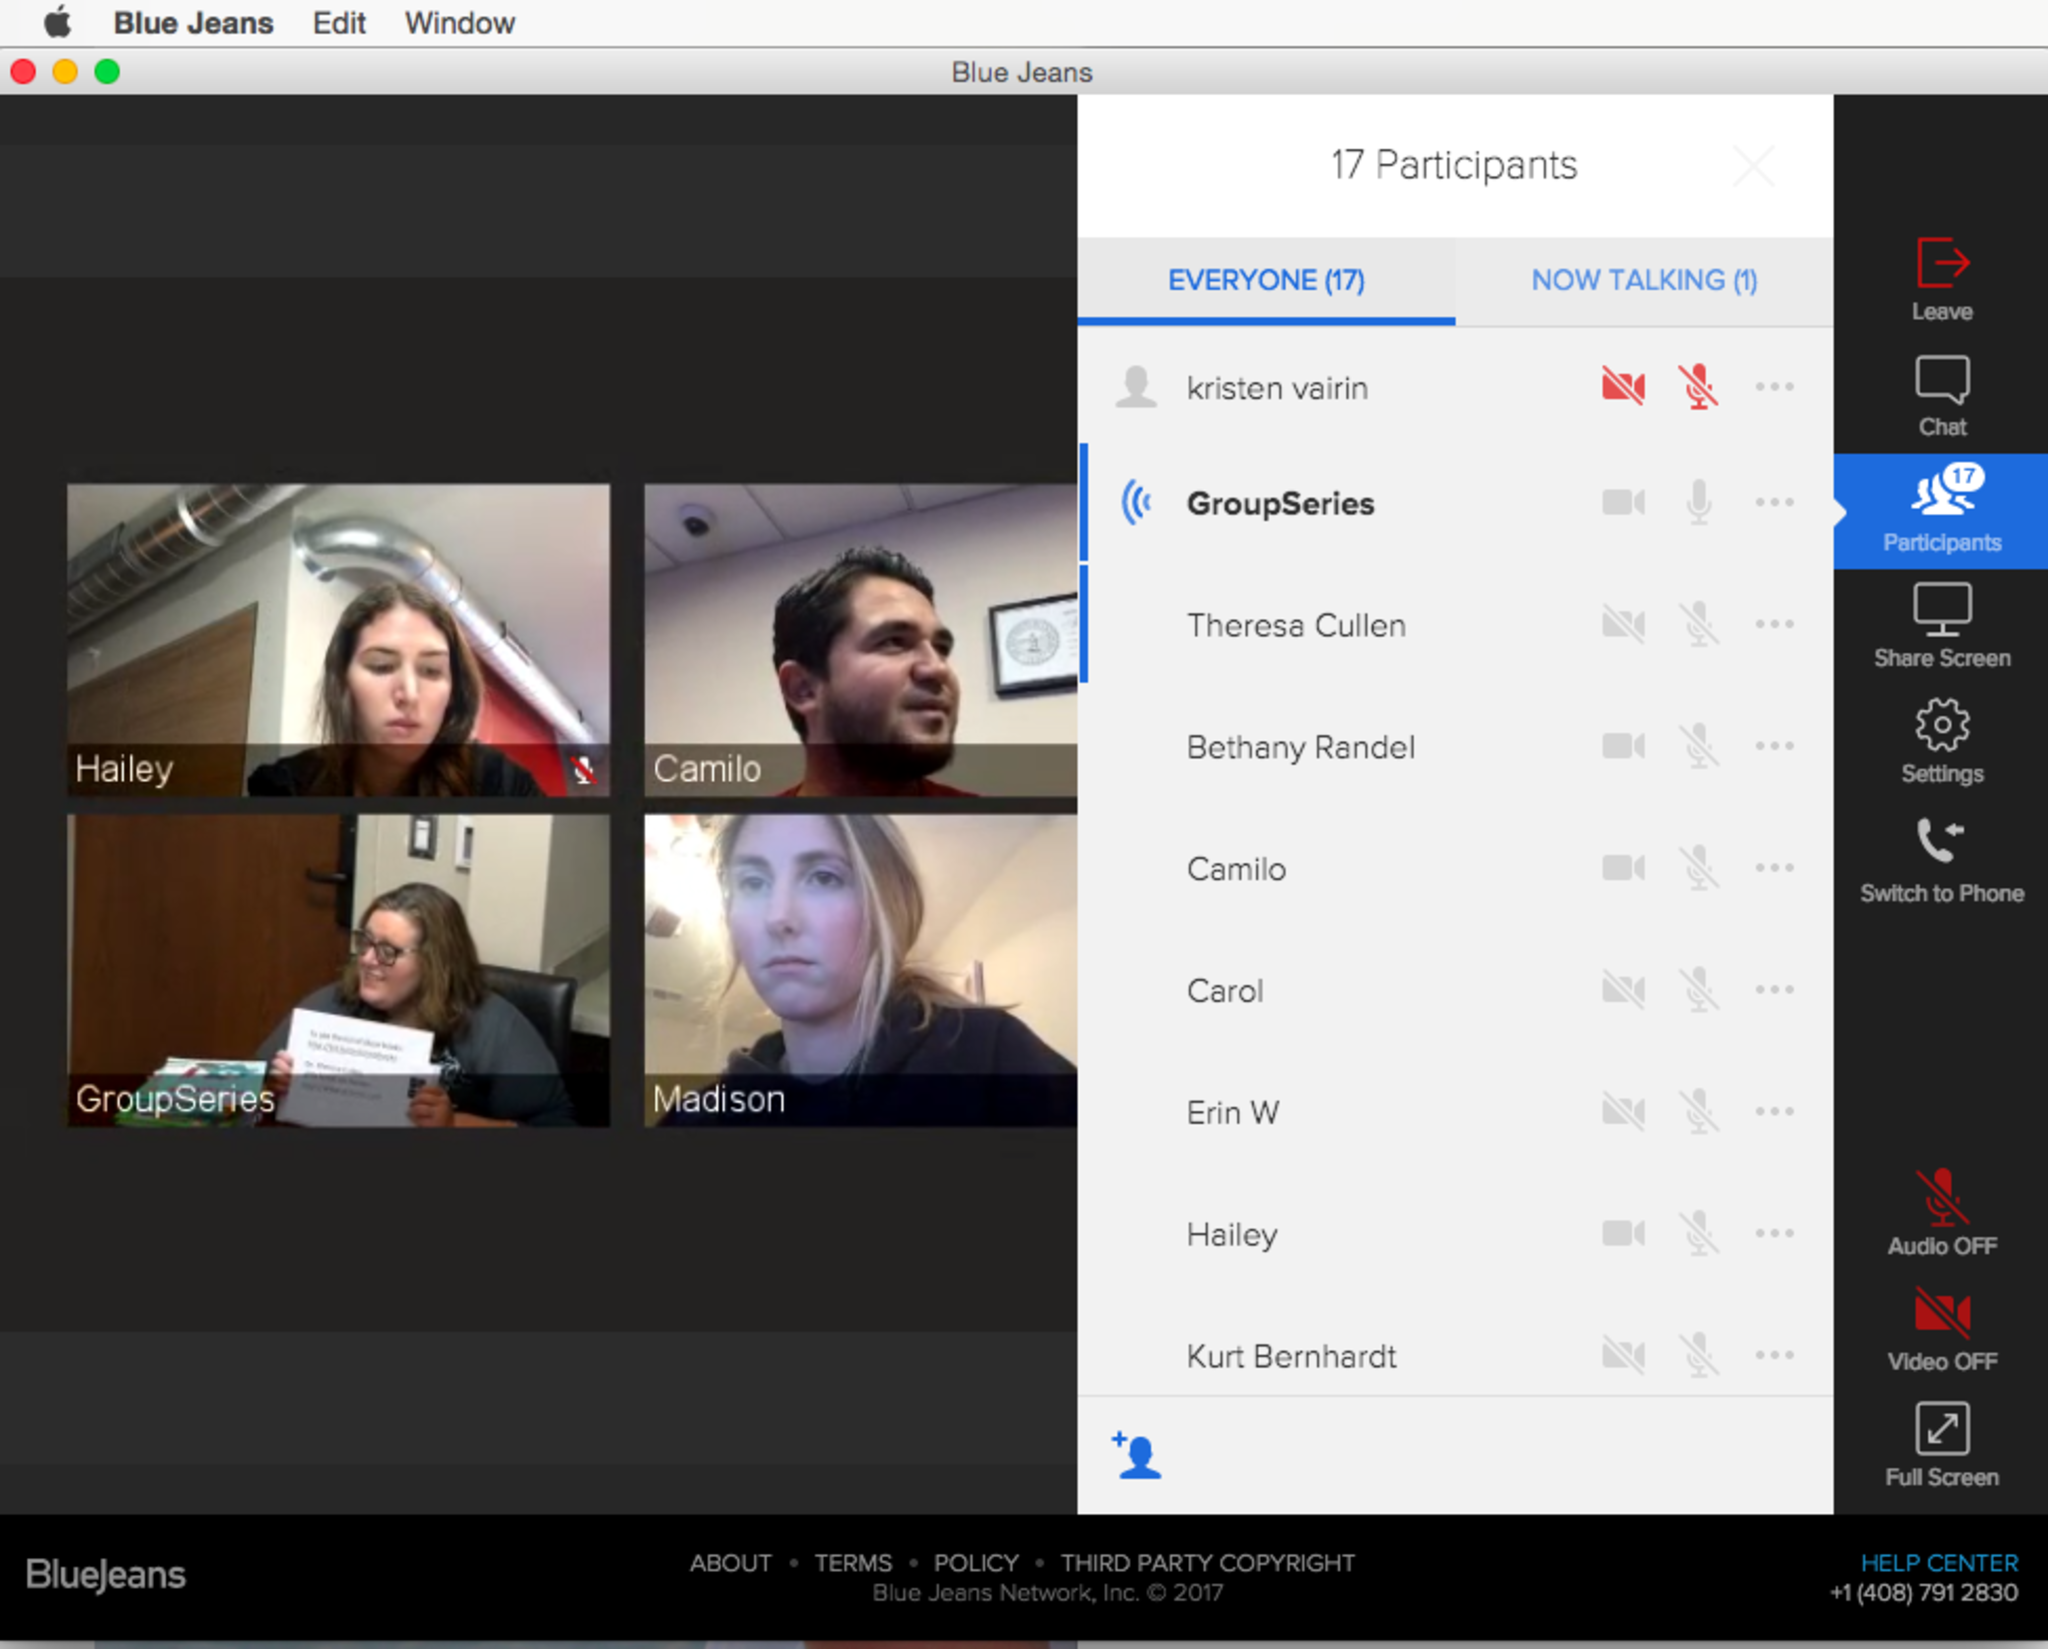Open the TERMS footer link
2048x1649 pixels.
tap(852, 1562)
